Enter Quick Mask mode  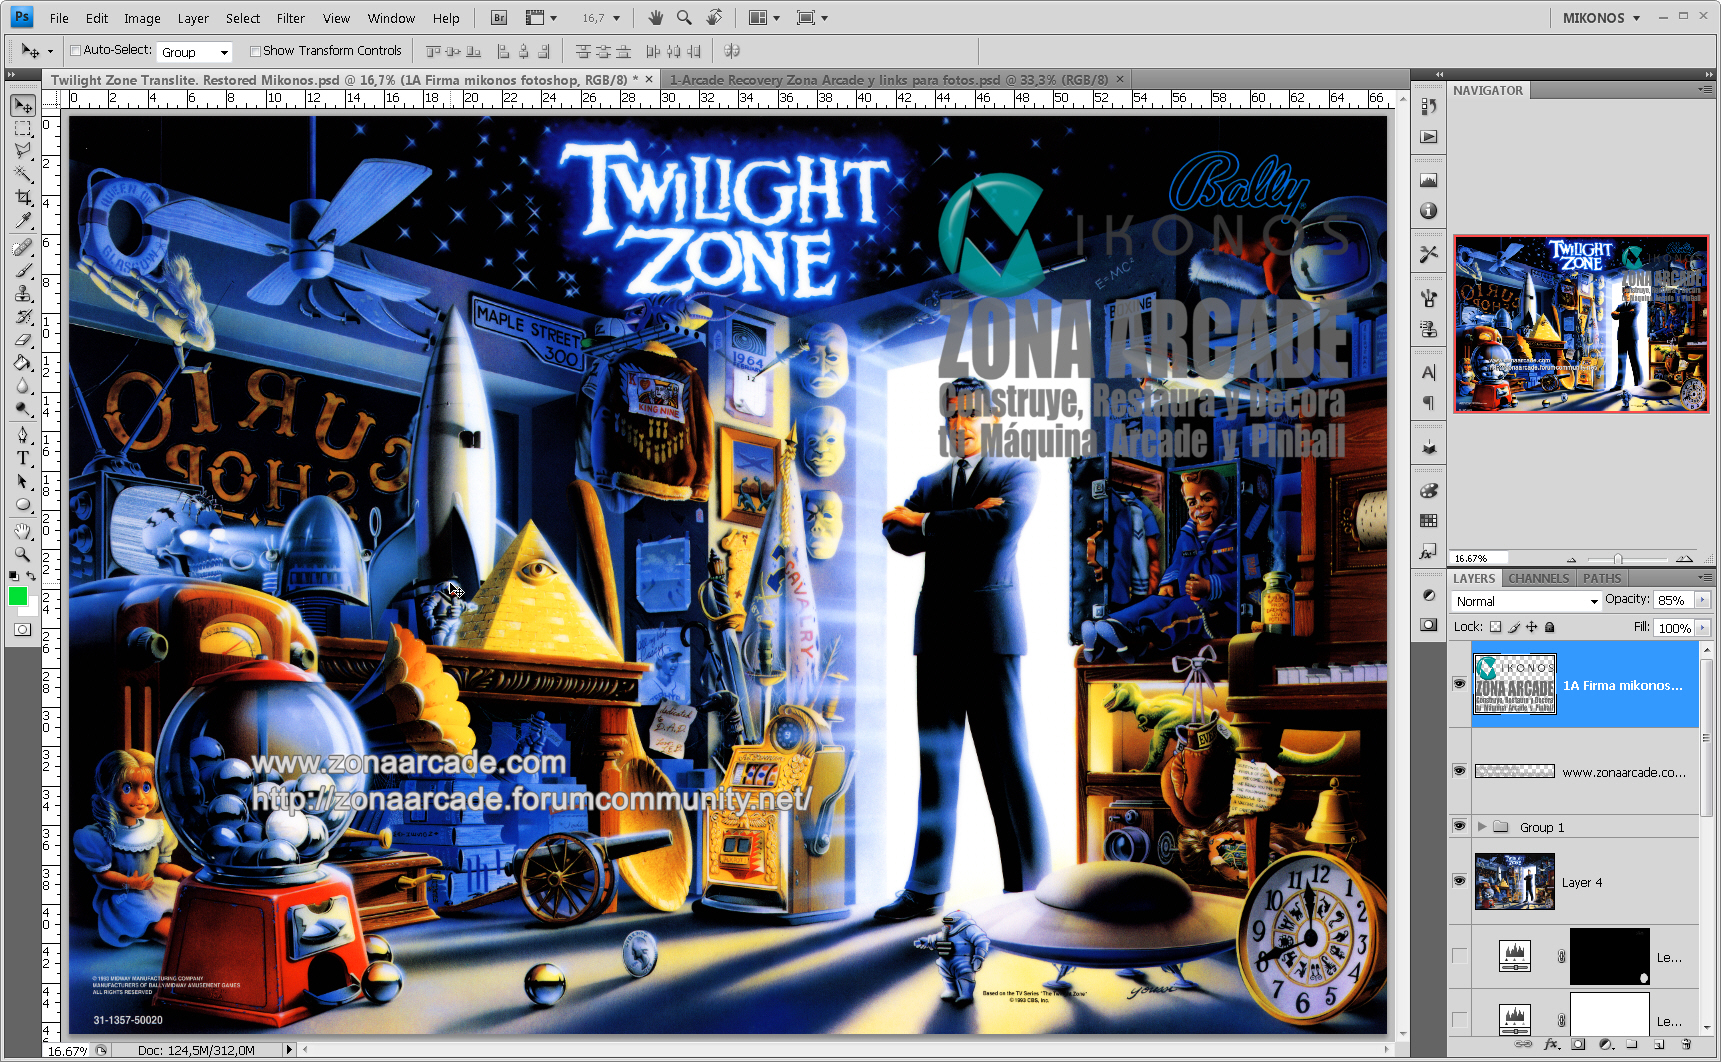[x=23, y=630]
